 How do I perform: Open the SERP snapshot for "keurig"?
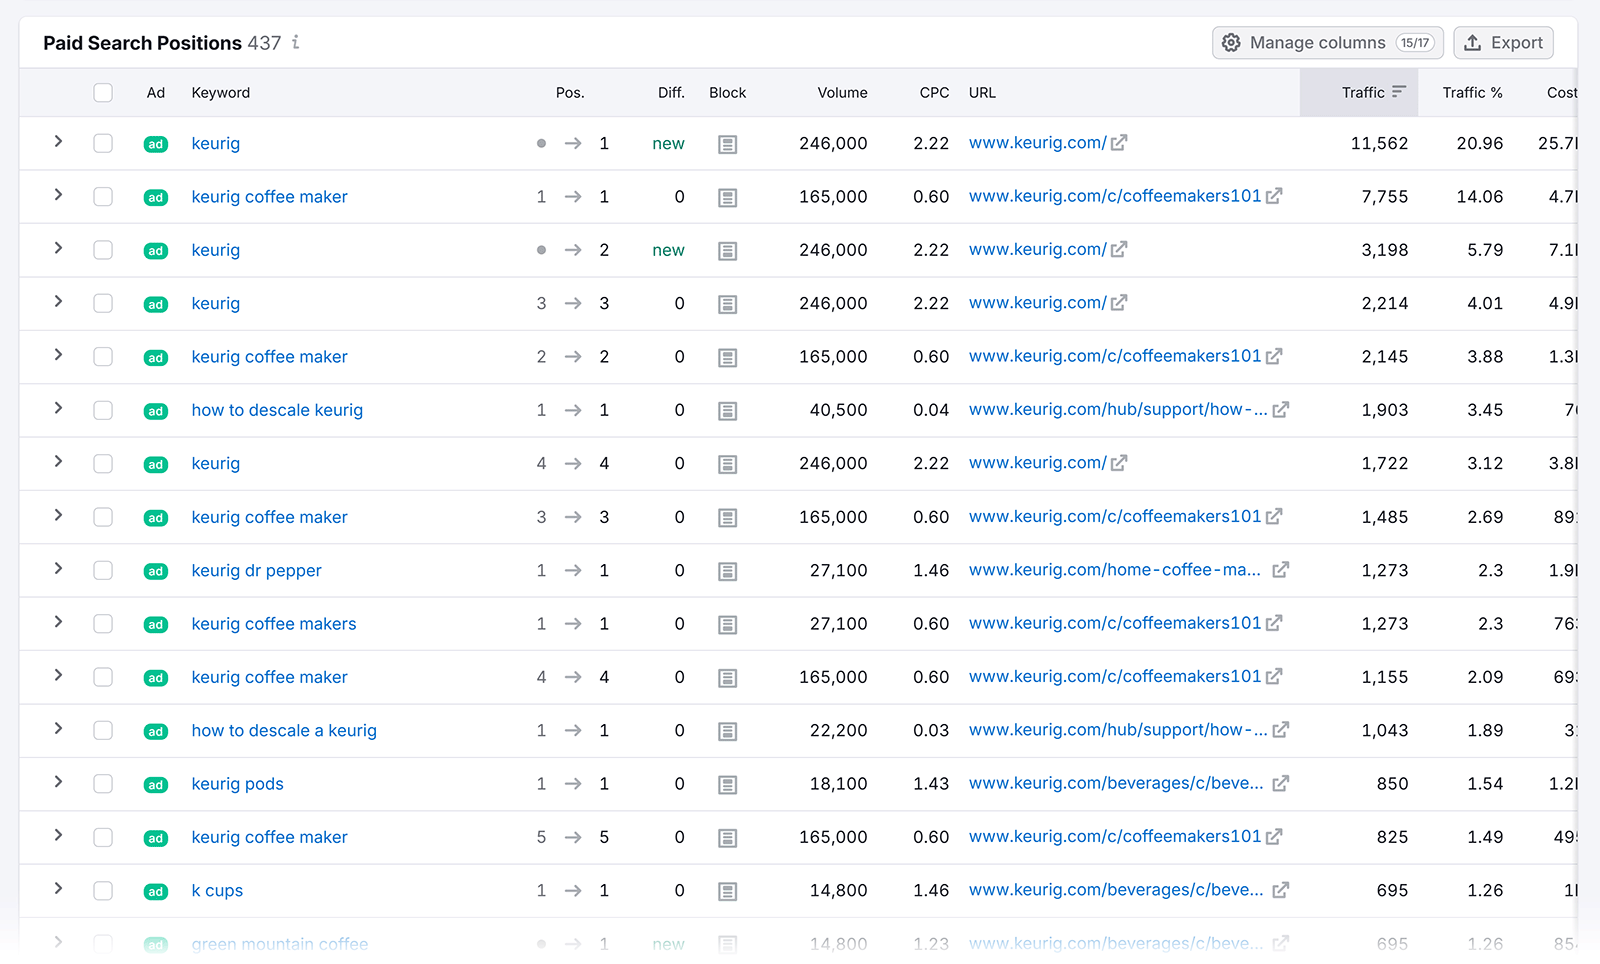click(x=727, y=143)
